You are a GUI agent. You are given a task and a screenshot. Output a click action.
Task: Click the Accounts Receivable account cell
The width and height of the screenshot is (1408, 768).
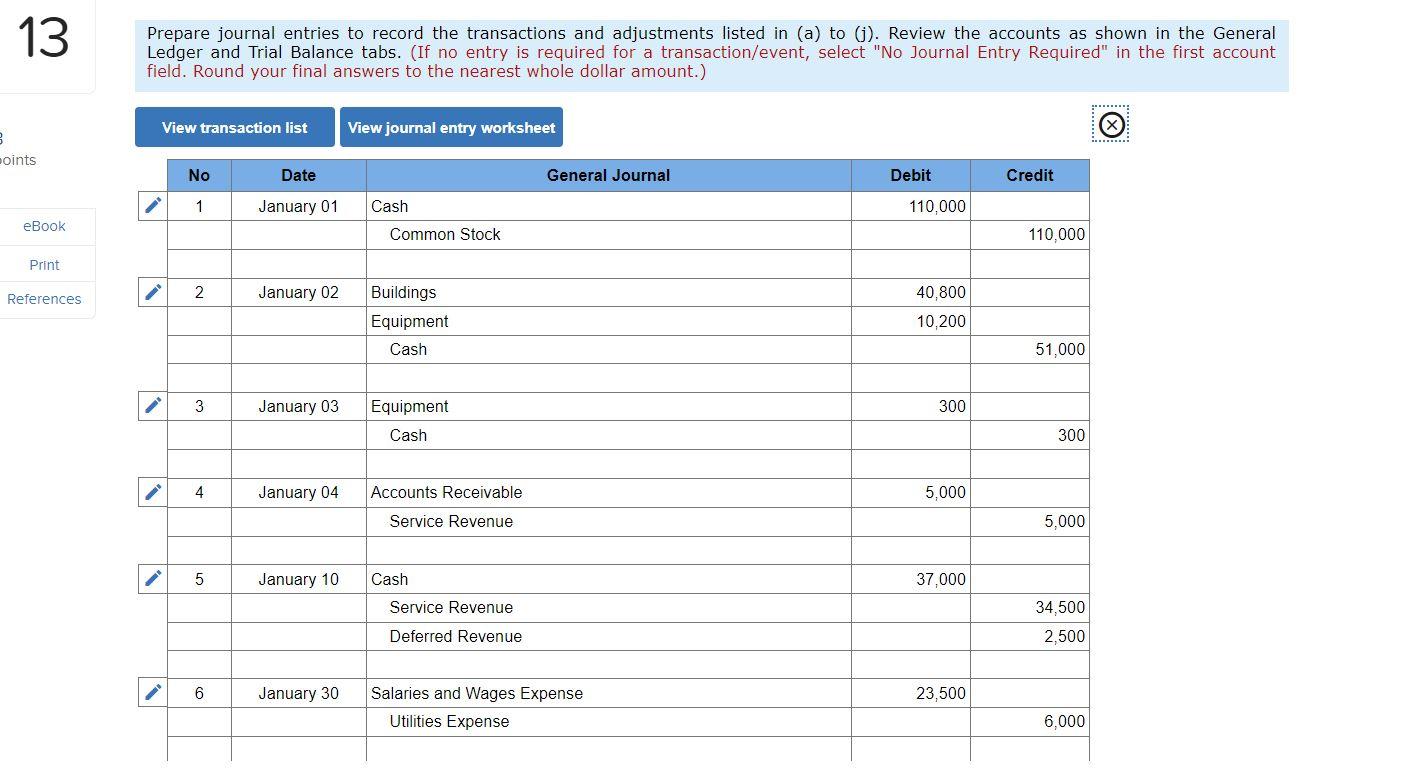tap(609, 492)
